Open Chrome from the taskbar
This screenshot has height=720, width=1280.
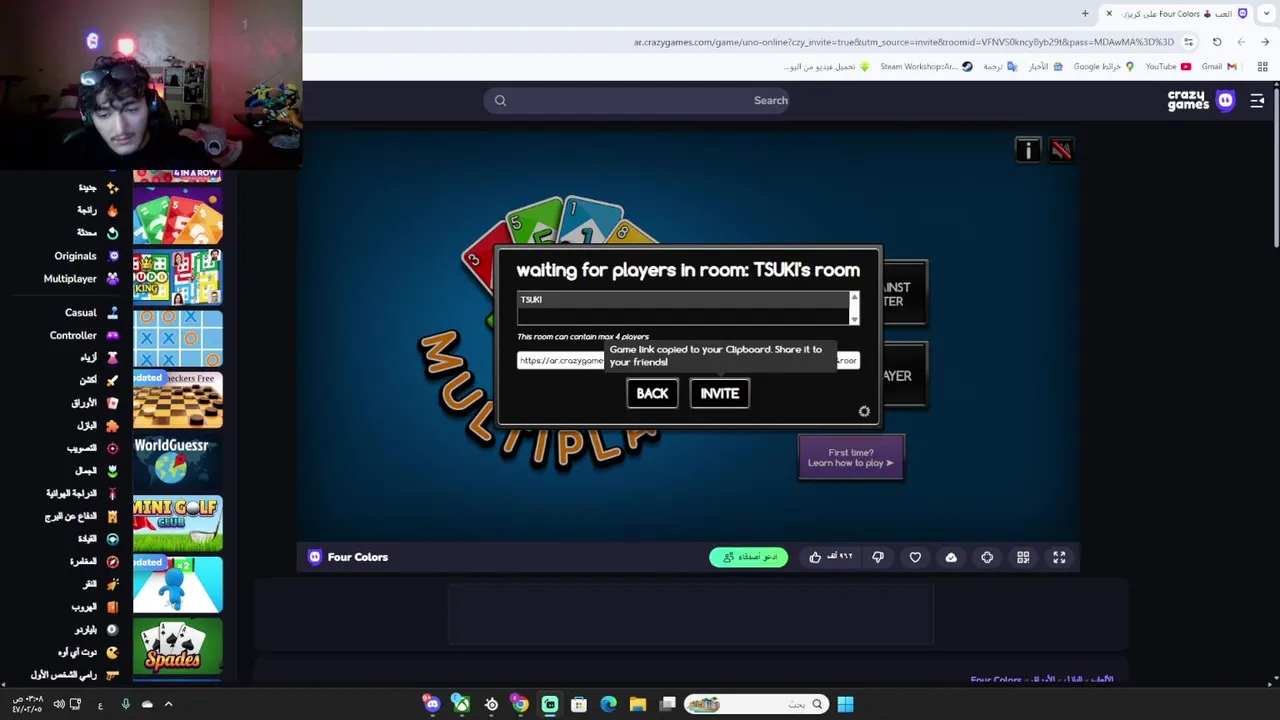(x=520, y=704)
